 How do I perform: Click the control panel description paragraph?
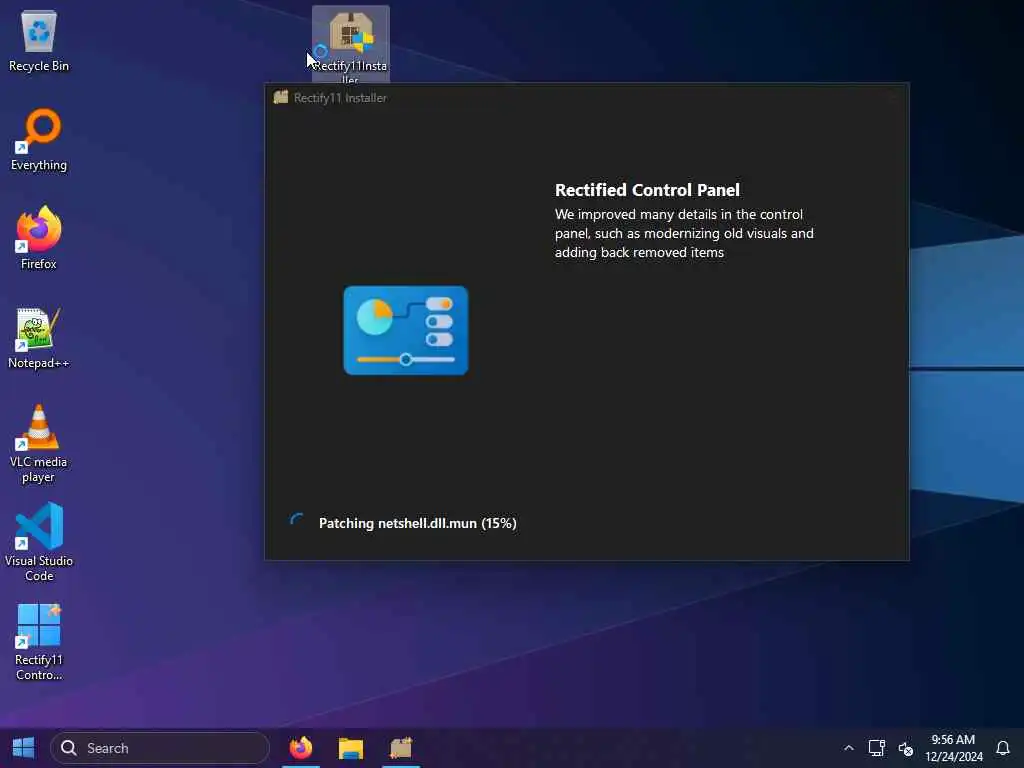(684, 233)
